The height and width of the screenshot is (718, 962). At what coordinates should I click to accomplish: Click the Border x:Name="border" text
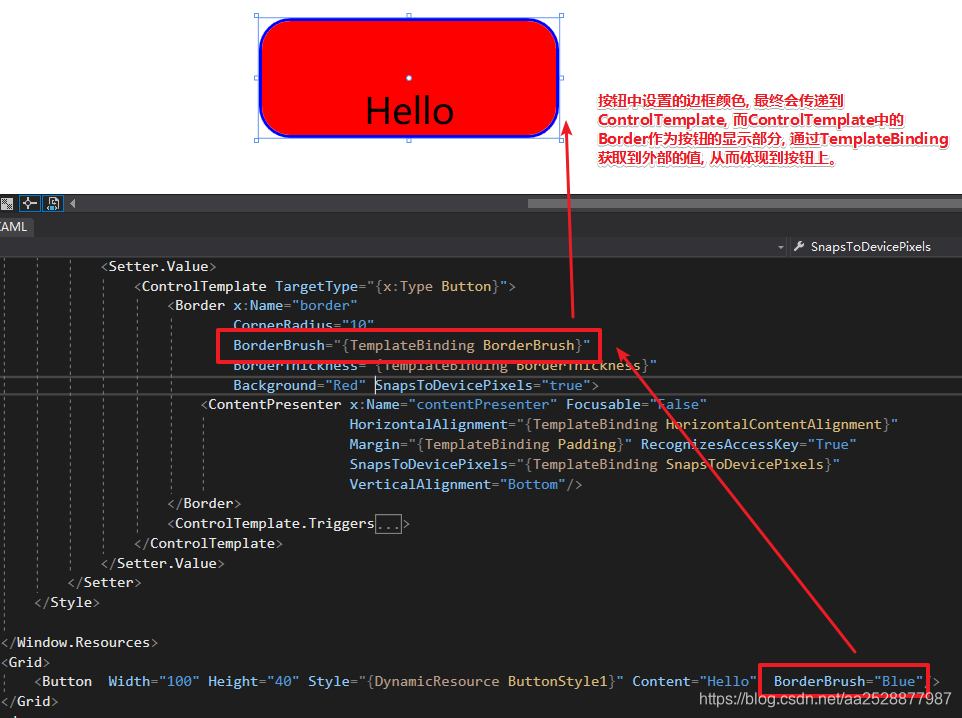(x=262, y=306)
